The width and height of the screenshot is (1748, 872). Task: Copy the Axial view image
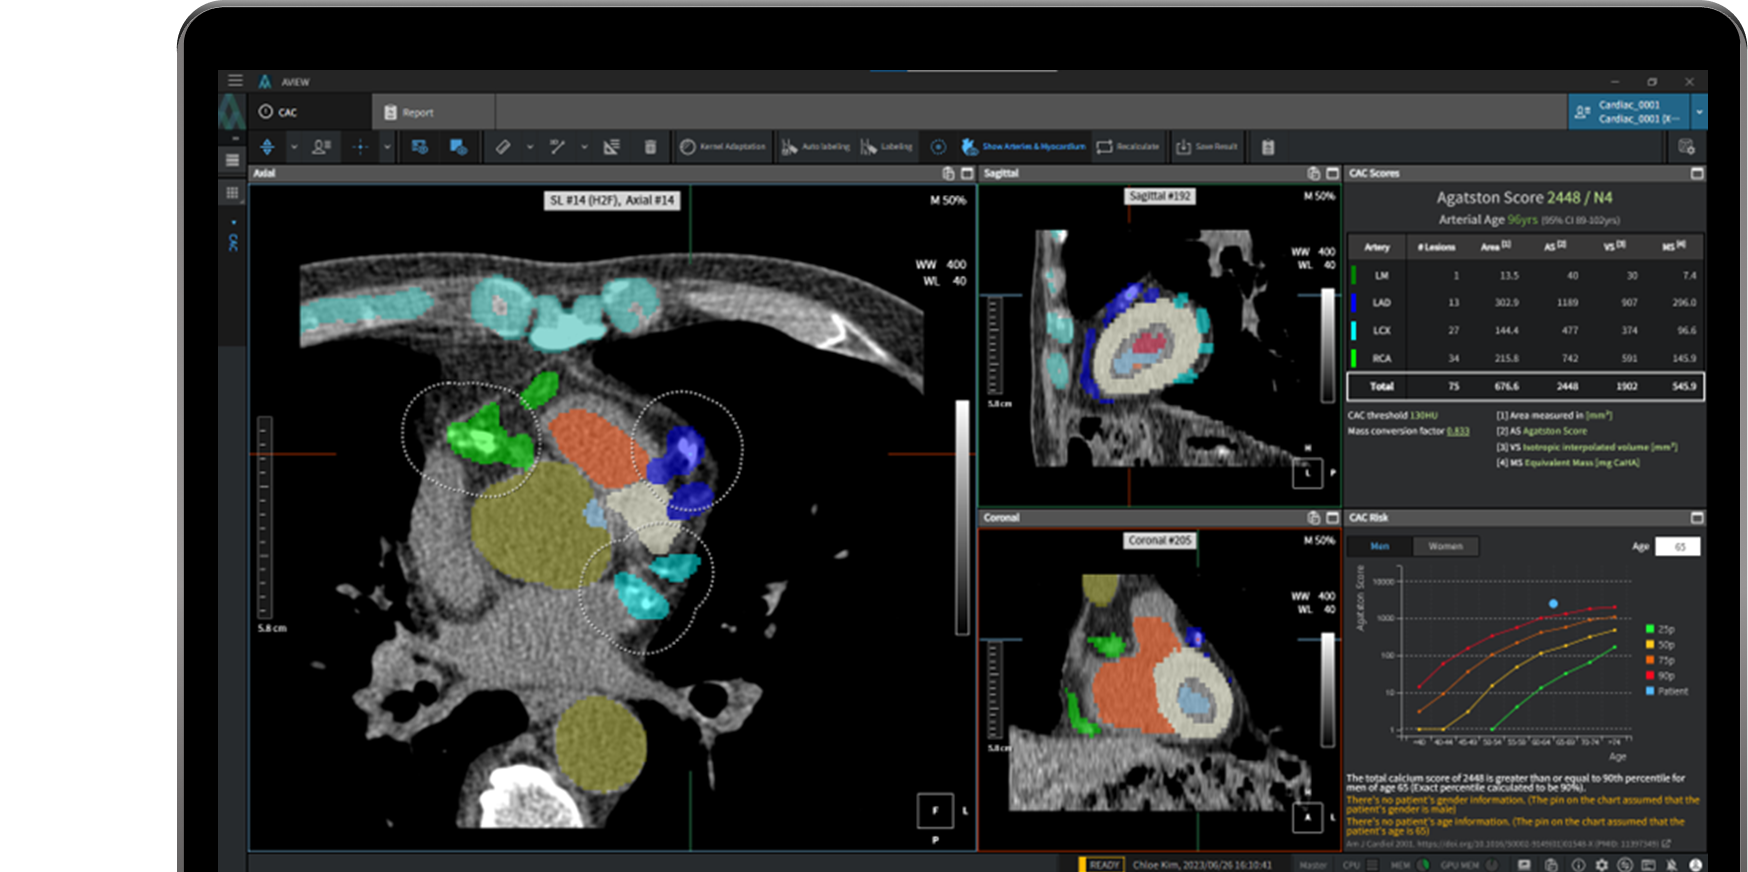pyautogui.click(x=948, y=173)
